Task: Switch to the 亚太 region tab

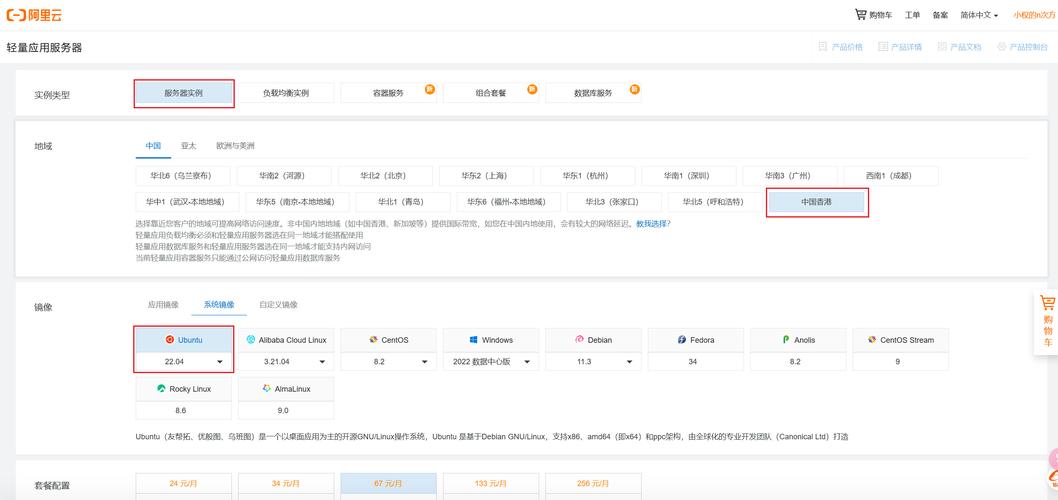Action: 188,146
